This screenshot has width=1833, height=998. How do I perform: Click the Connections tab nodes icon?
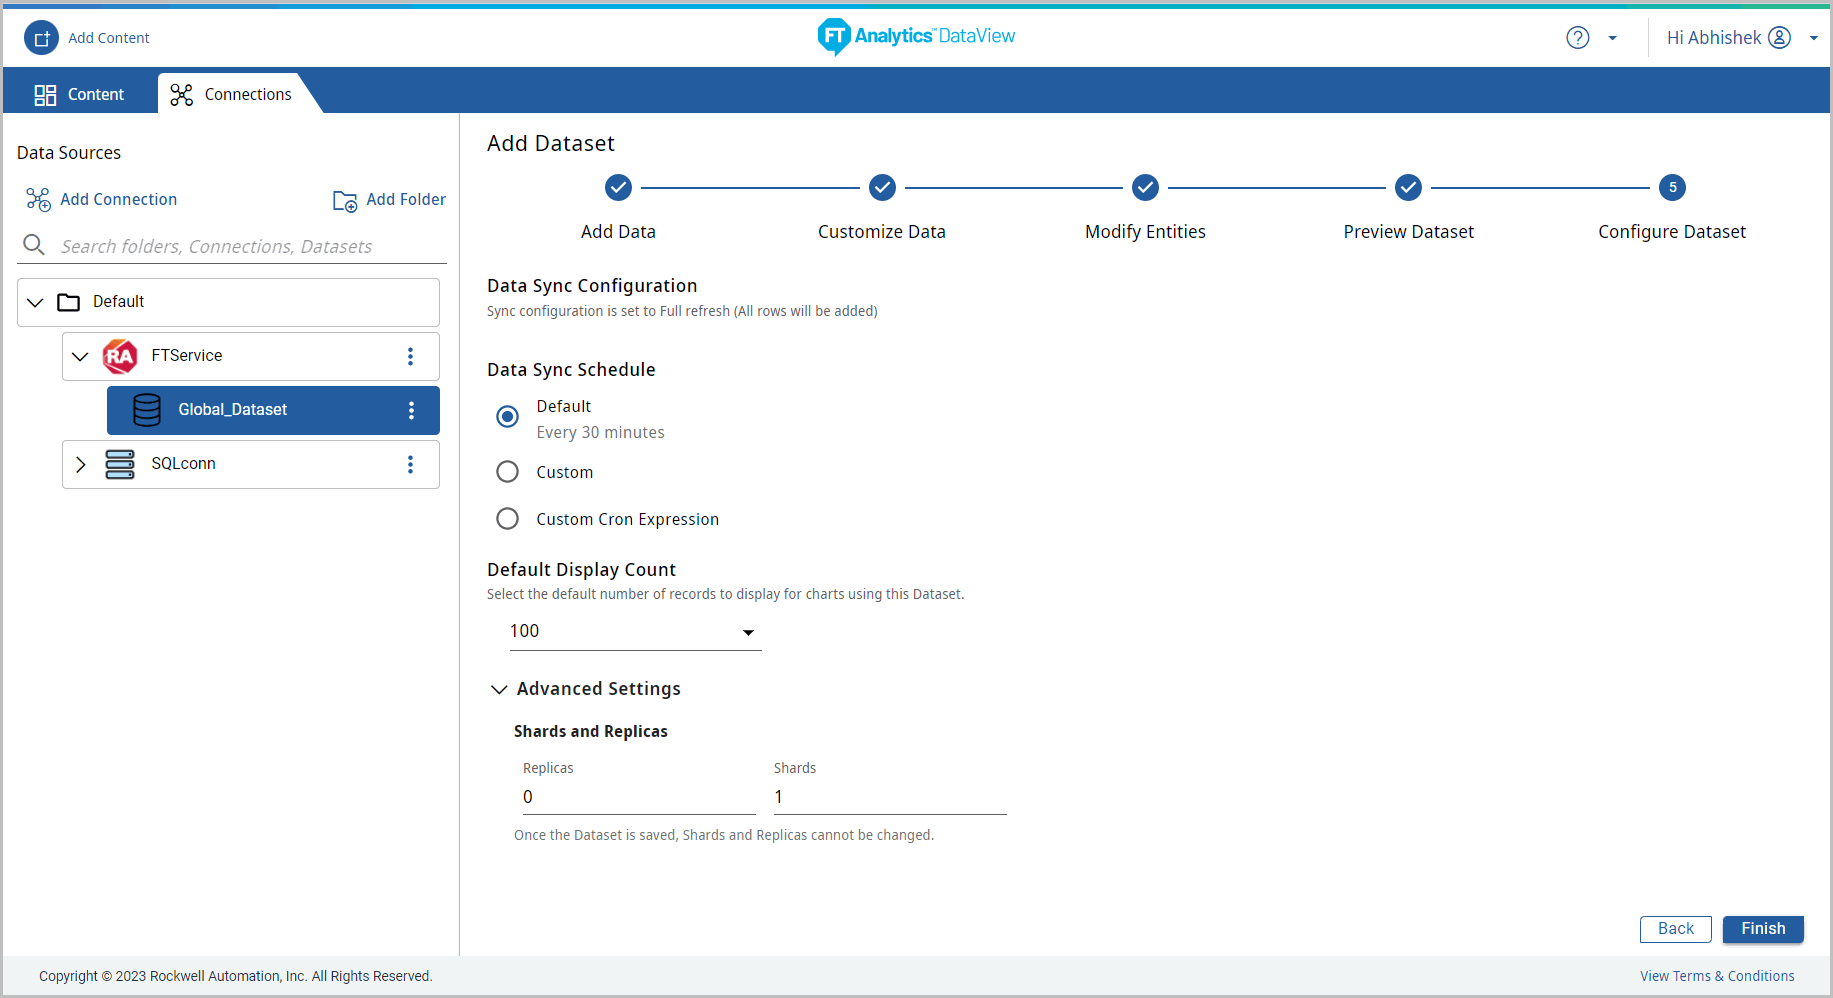(181, 95)
